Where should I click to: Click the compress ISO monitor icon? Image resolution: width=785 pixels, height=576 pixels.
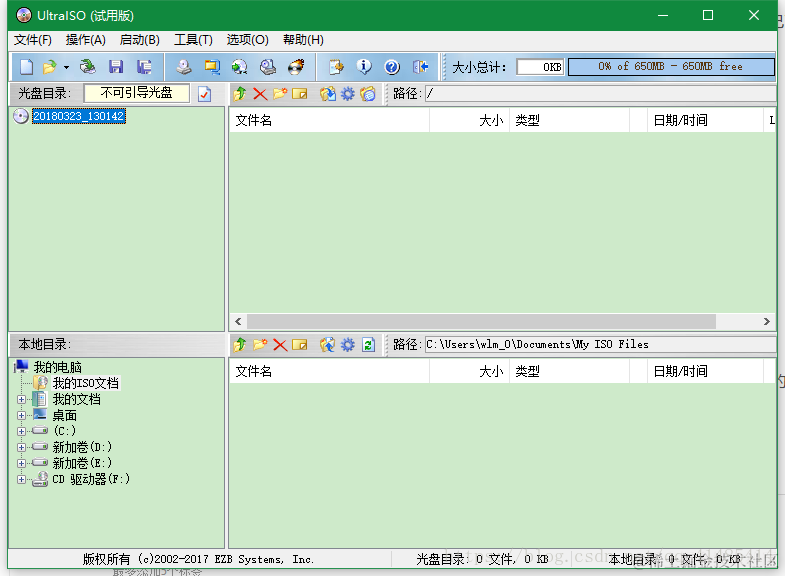click(x=212, y=67)
